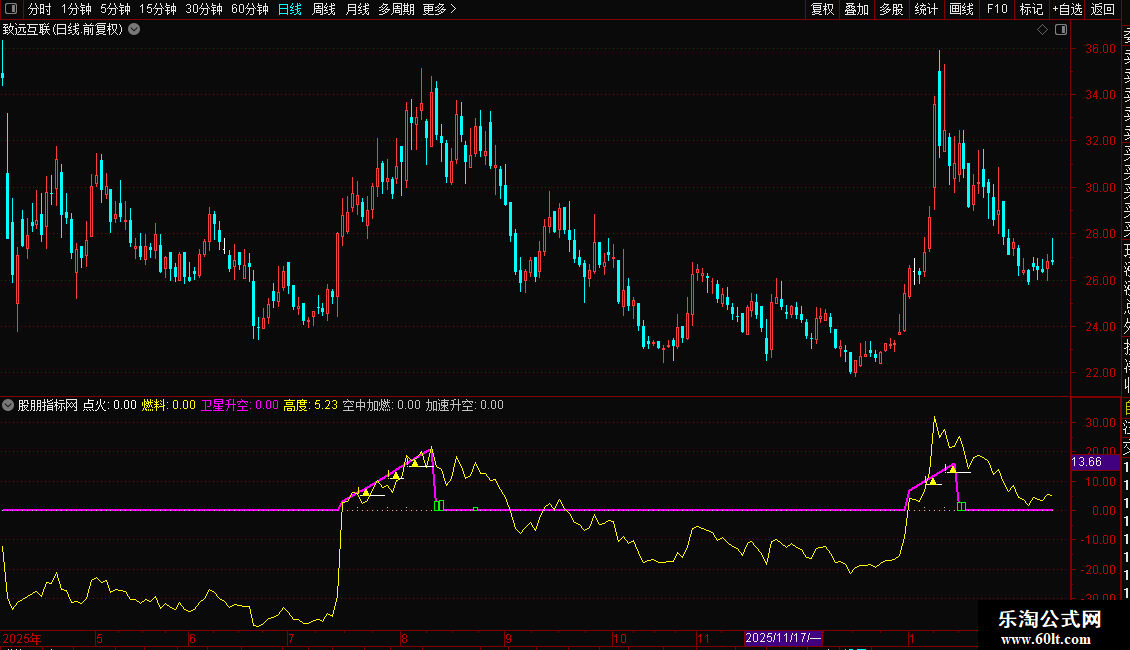Open the 多股 multi-stock view
The height and width of the screenshot is (650, 1130).
pyautogui.click(x=891, y=9)
